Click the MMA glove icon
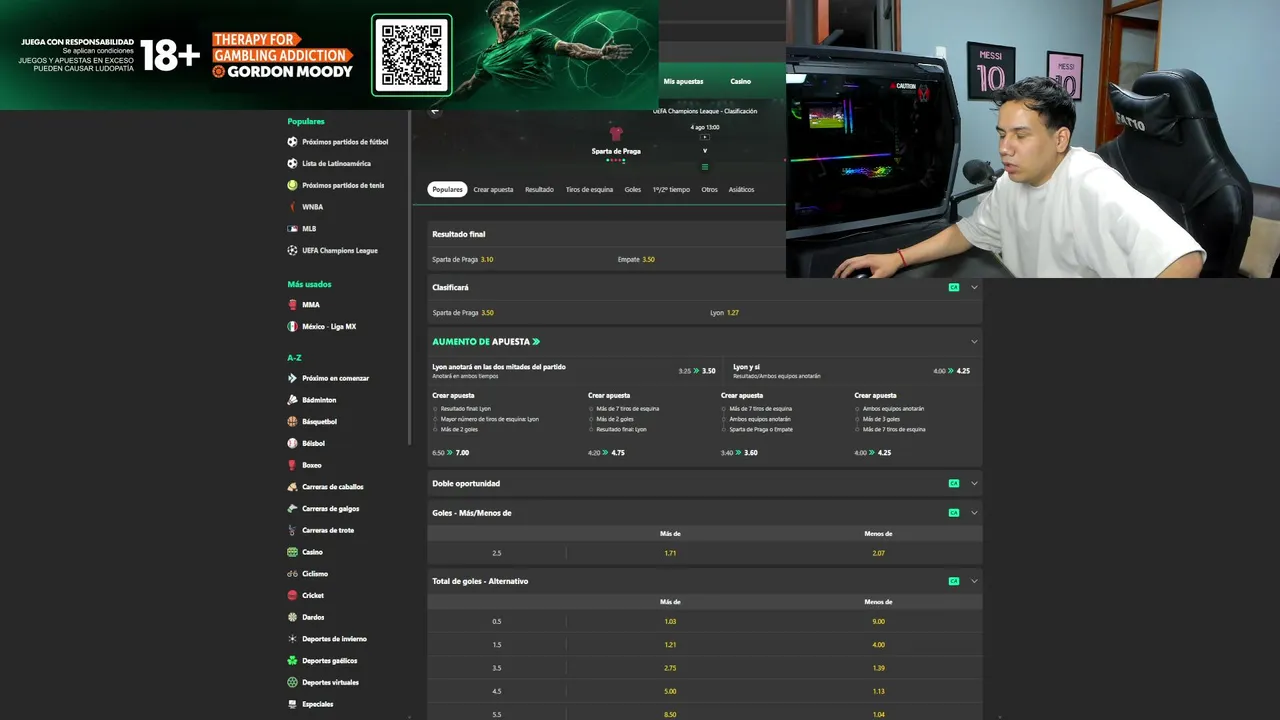Image resolution: width=1280 pixels, height=720 pixels. 292,305
